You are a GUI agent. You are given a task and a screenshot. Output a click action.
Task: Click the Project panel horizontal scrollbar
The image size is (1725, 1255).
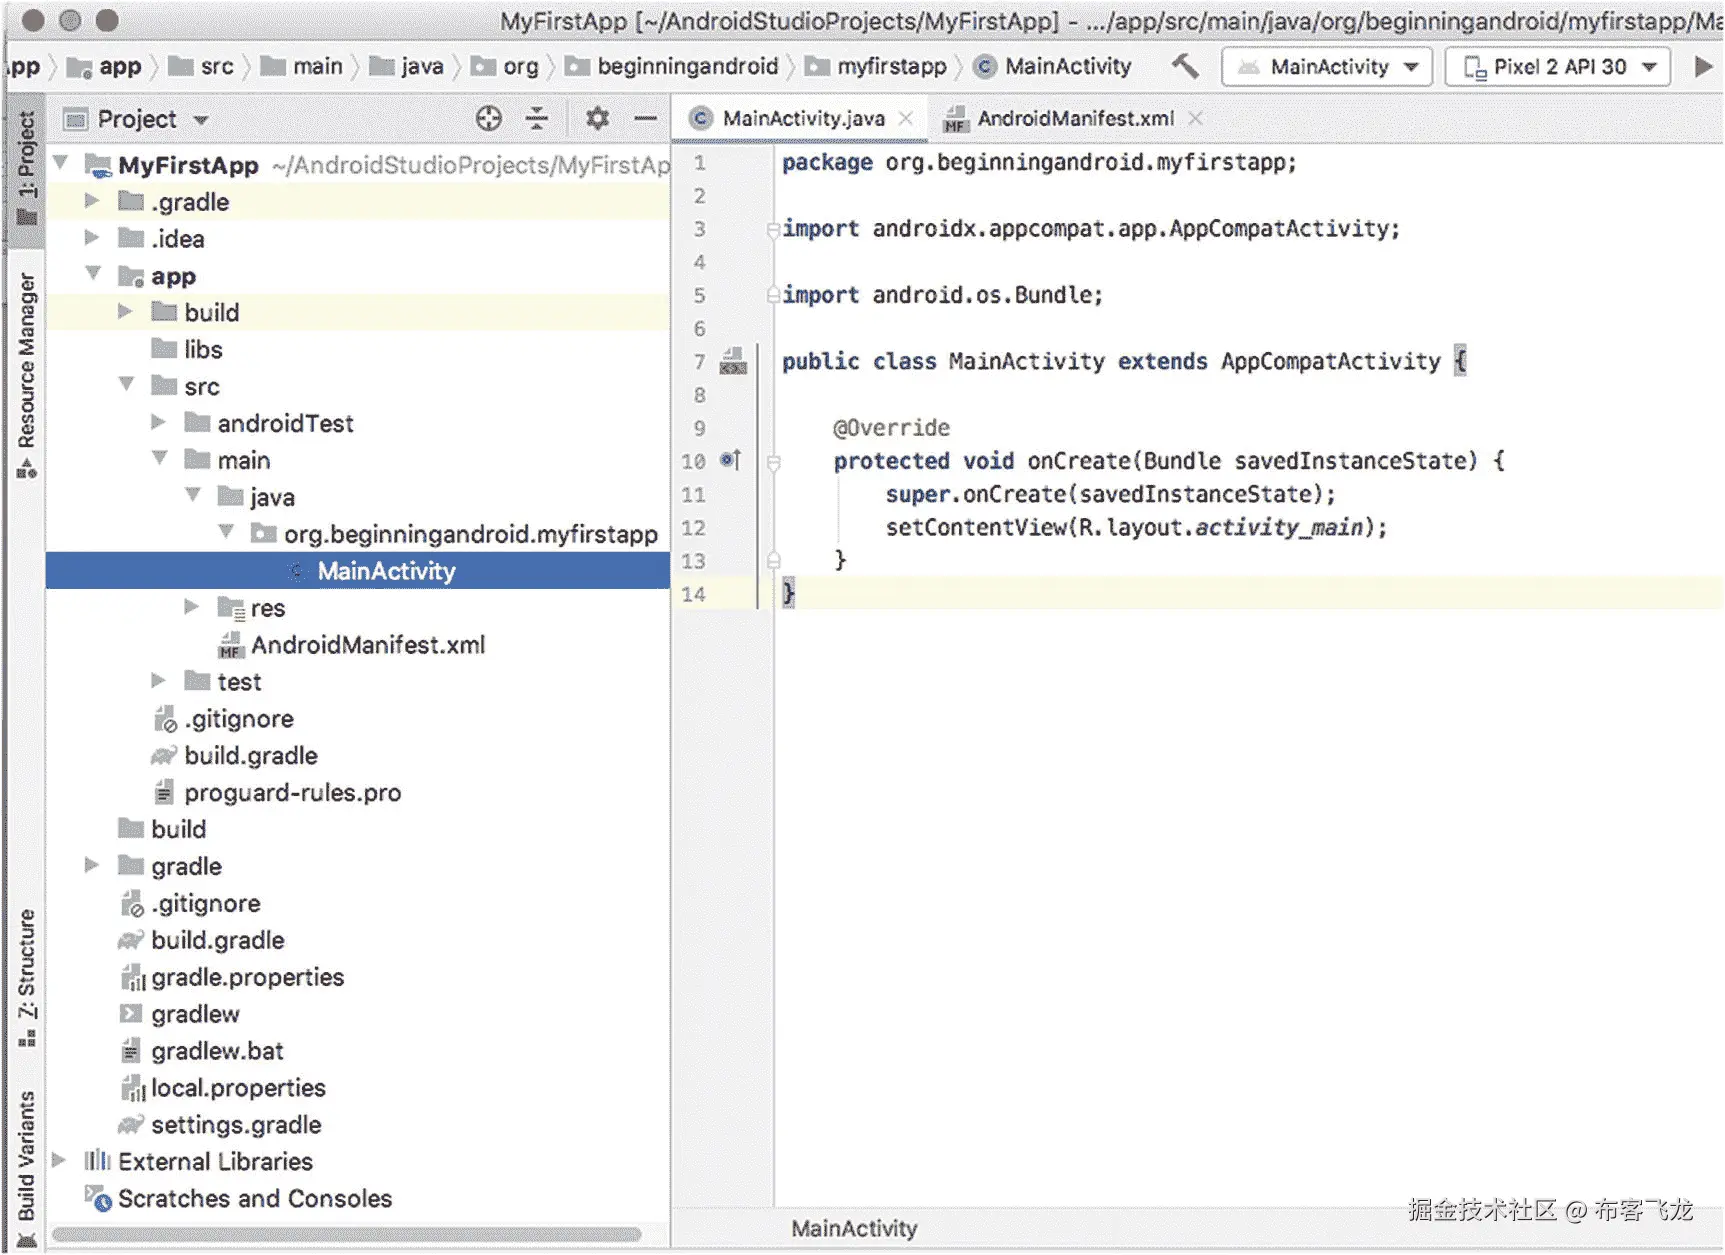click(346, 1234)
